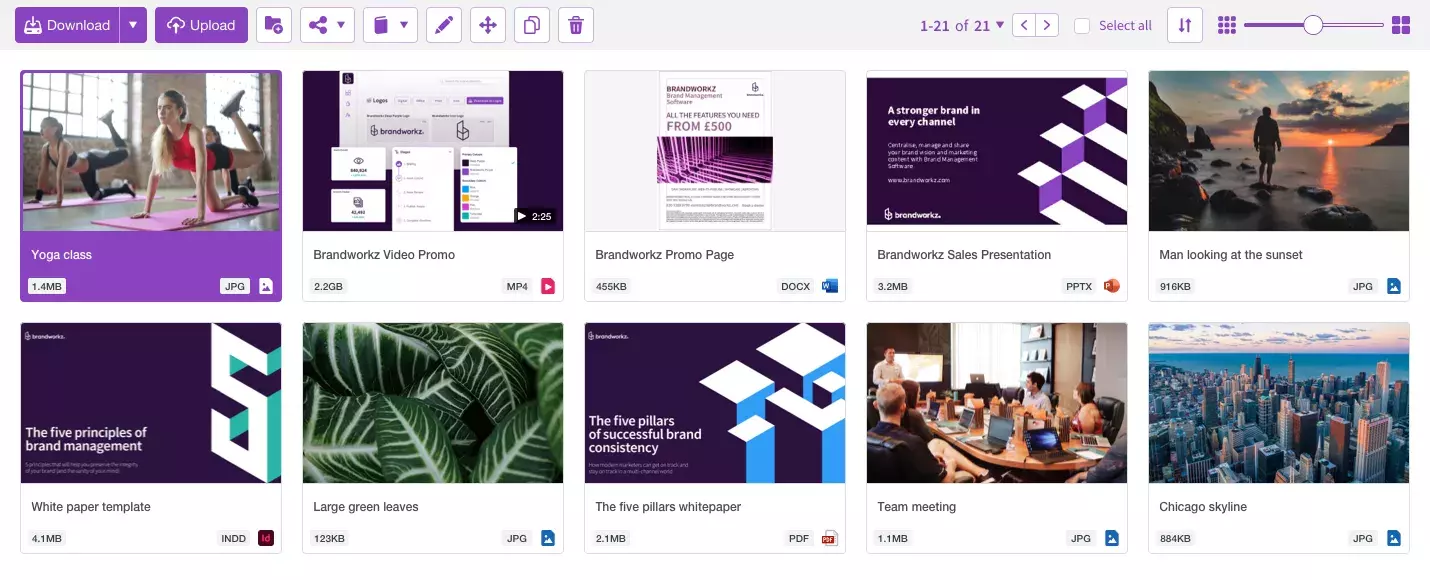The height and width of the screenshot is (580, 1430).
Task: Click the copy icon in toolbar
Action: (x=532, y=25)
